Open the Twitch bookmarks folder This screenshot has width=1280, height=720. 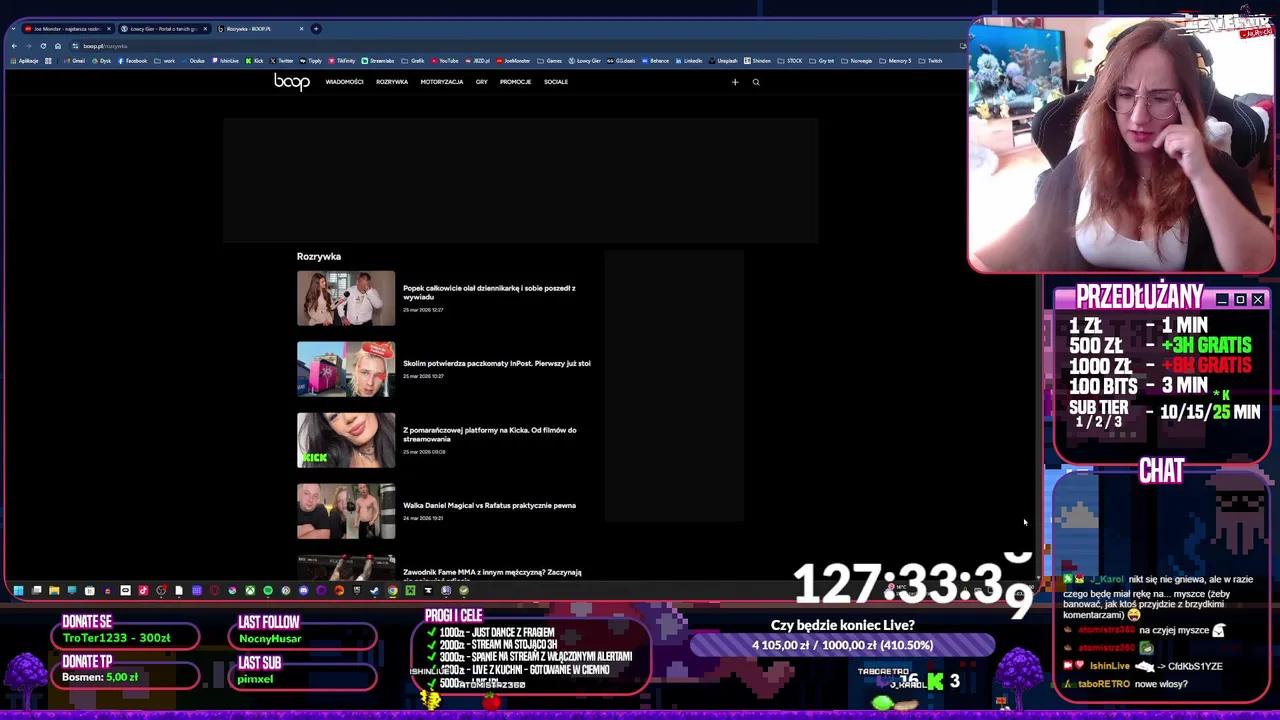931,61
